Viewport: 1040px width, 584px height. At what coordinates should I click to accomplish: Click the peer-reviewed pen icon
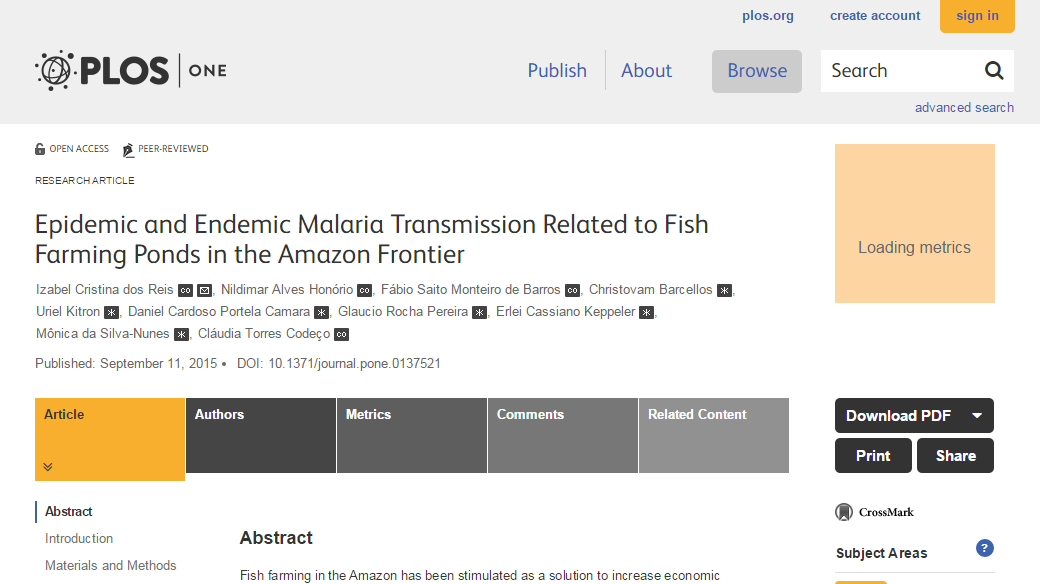pyautogui.click(x=128, y=150)
